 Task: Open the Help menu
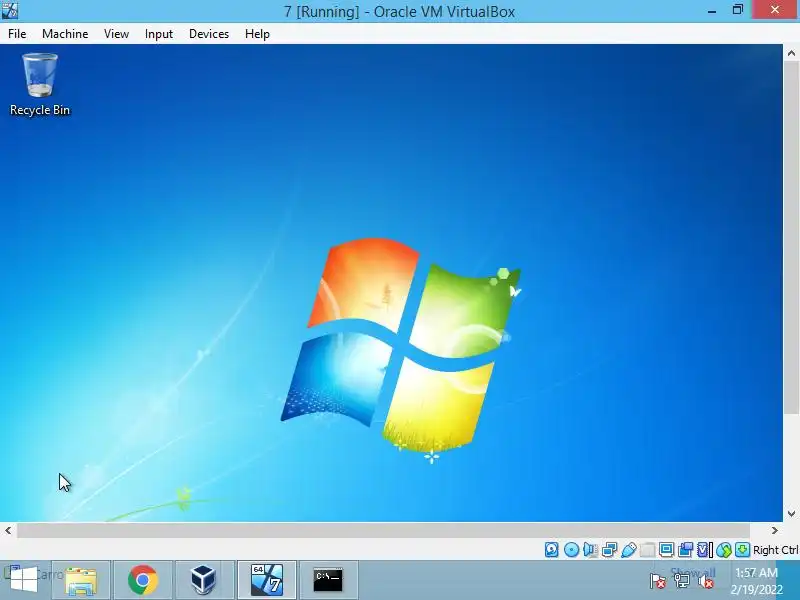tap(257, 34)
